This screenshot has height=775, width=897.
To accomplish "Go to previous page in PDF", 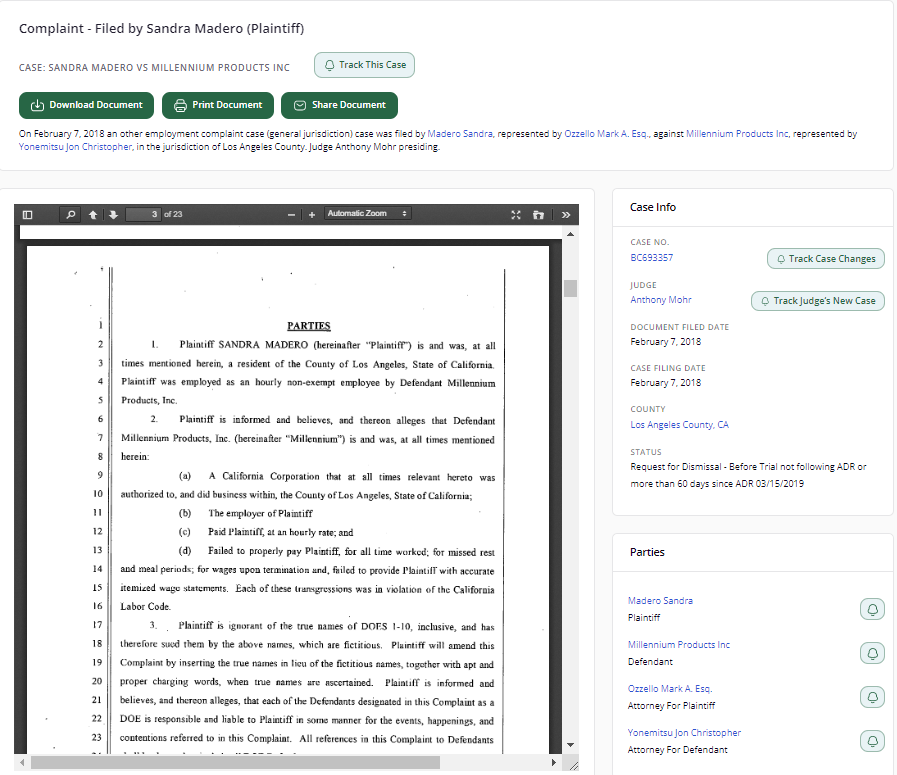I will [93, 214].
